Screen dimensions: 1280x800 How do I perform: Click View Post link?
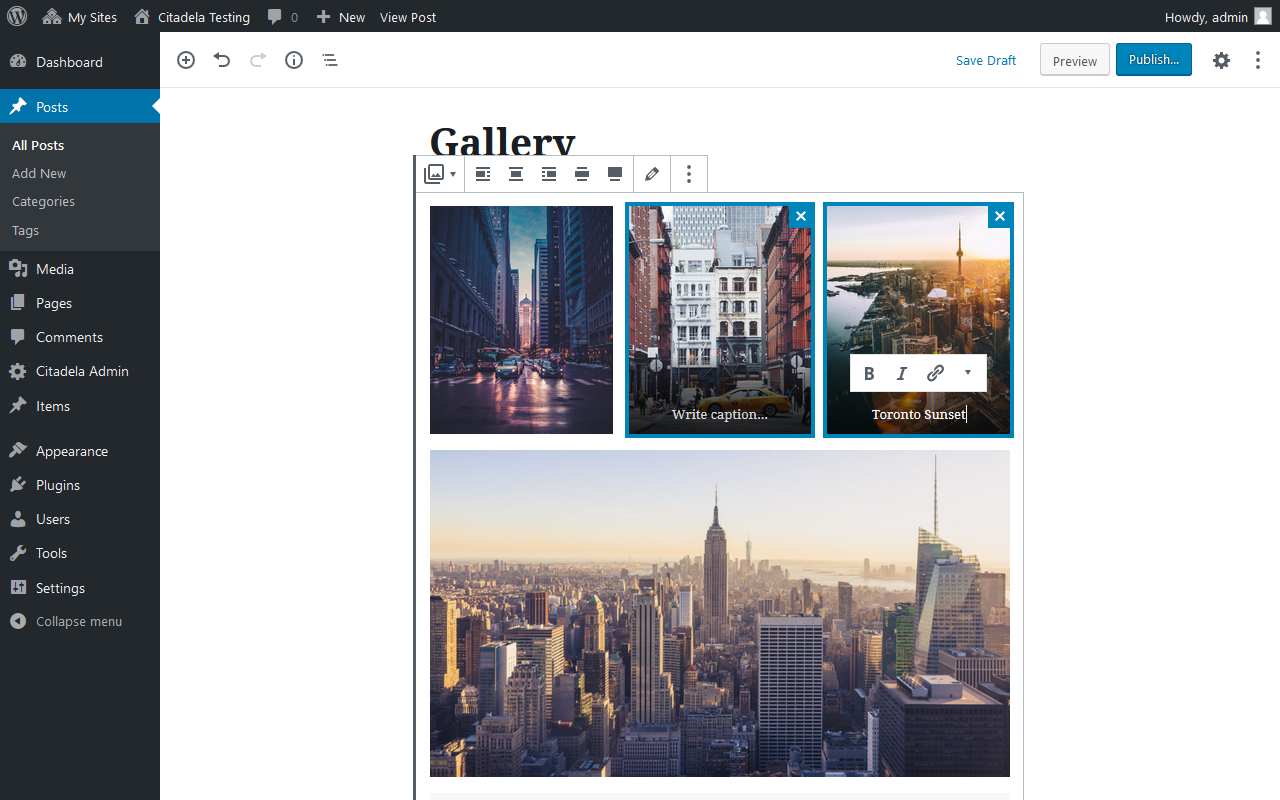pyautogui.click(x=408, y=17)
